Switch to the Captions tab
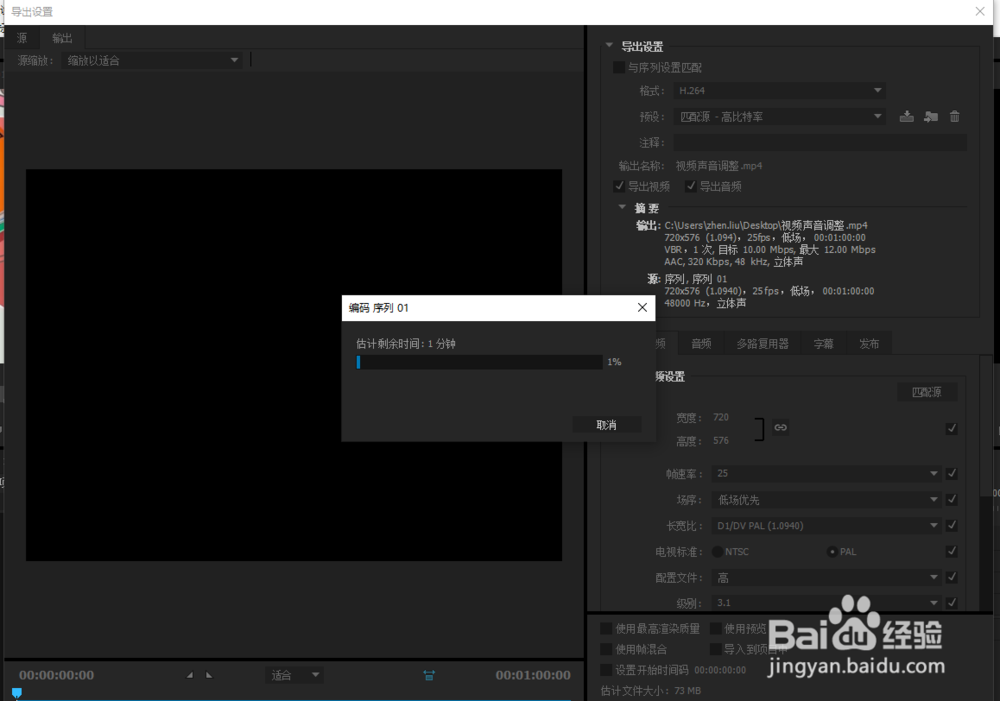Screen dimensions: 1000x701 tap(823, 344)
